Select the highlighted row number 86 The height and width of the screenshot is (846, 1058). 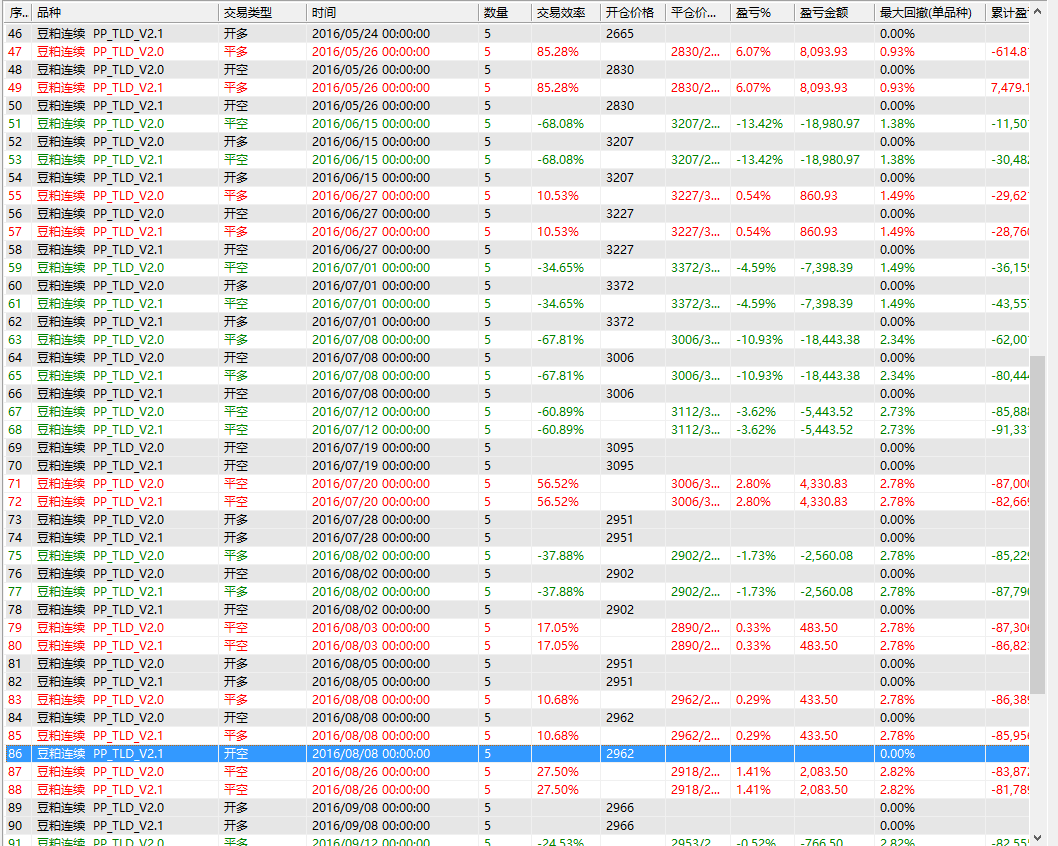15,754
